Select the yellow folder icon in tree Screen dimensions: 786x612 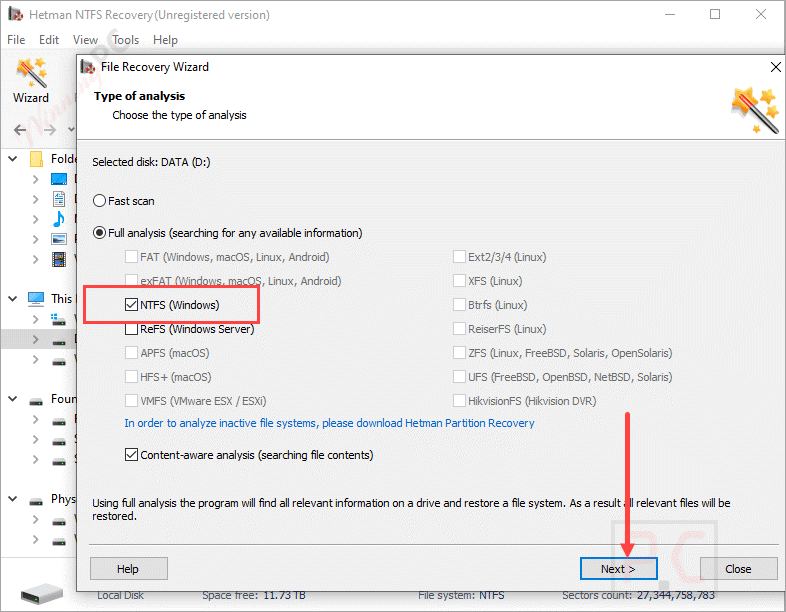(x=36, y=159)
